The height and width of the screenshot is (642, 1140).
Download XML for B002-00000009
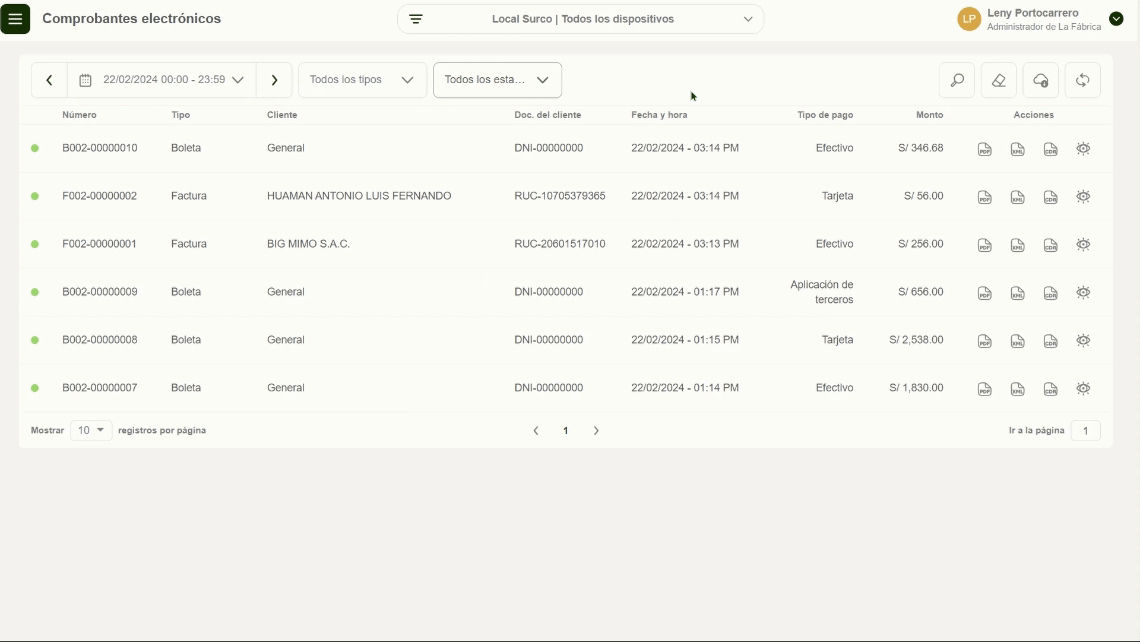pyautogui.click(x=1017, y=293)
